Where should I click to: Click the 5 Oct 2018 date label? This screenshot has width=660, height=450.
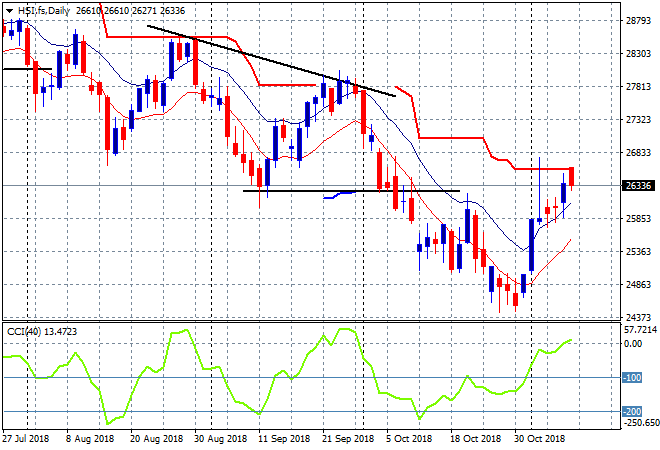[409, 439]
